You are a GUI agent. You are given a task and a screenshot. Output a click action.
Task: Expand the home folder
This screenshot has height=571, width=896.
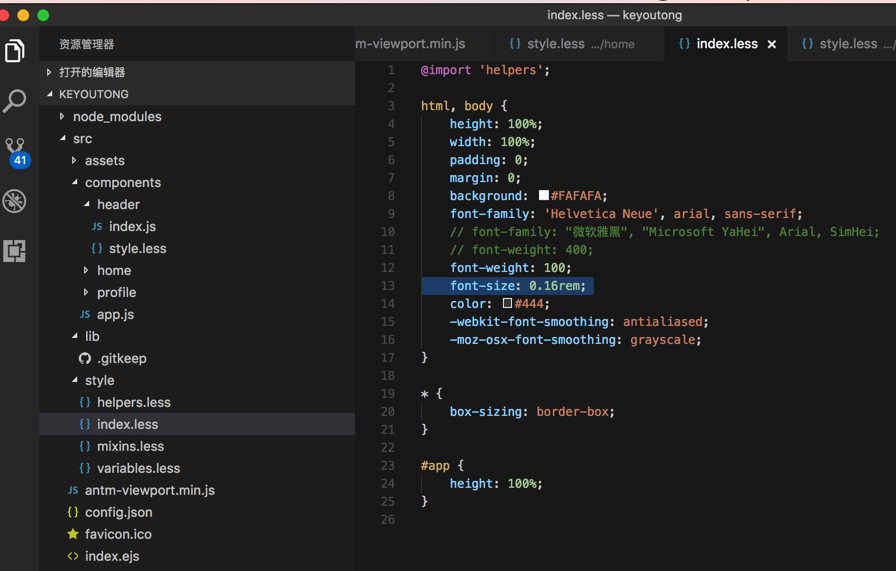tap(87, 271)
